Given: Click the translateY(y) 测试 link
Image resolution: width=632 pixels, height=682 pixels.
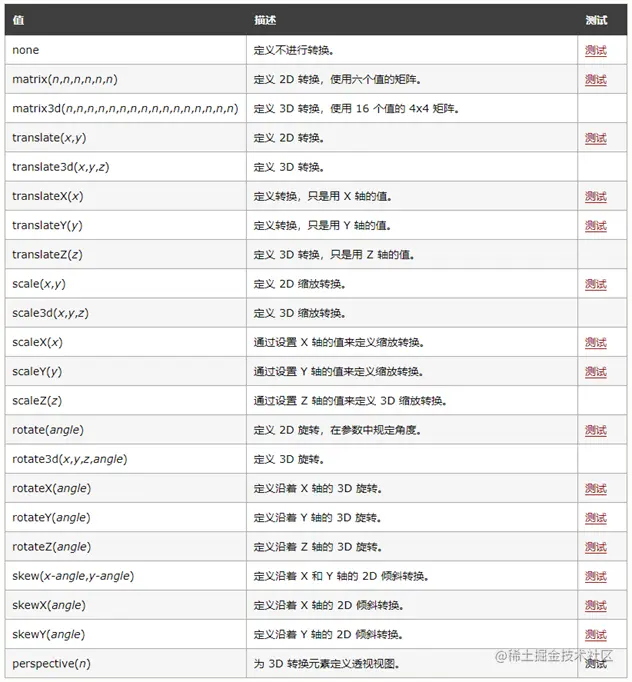Looking at the screenshot, I should (x=596, y=226).
